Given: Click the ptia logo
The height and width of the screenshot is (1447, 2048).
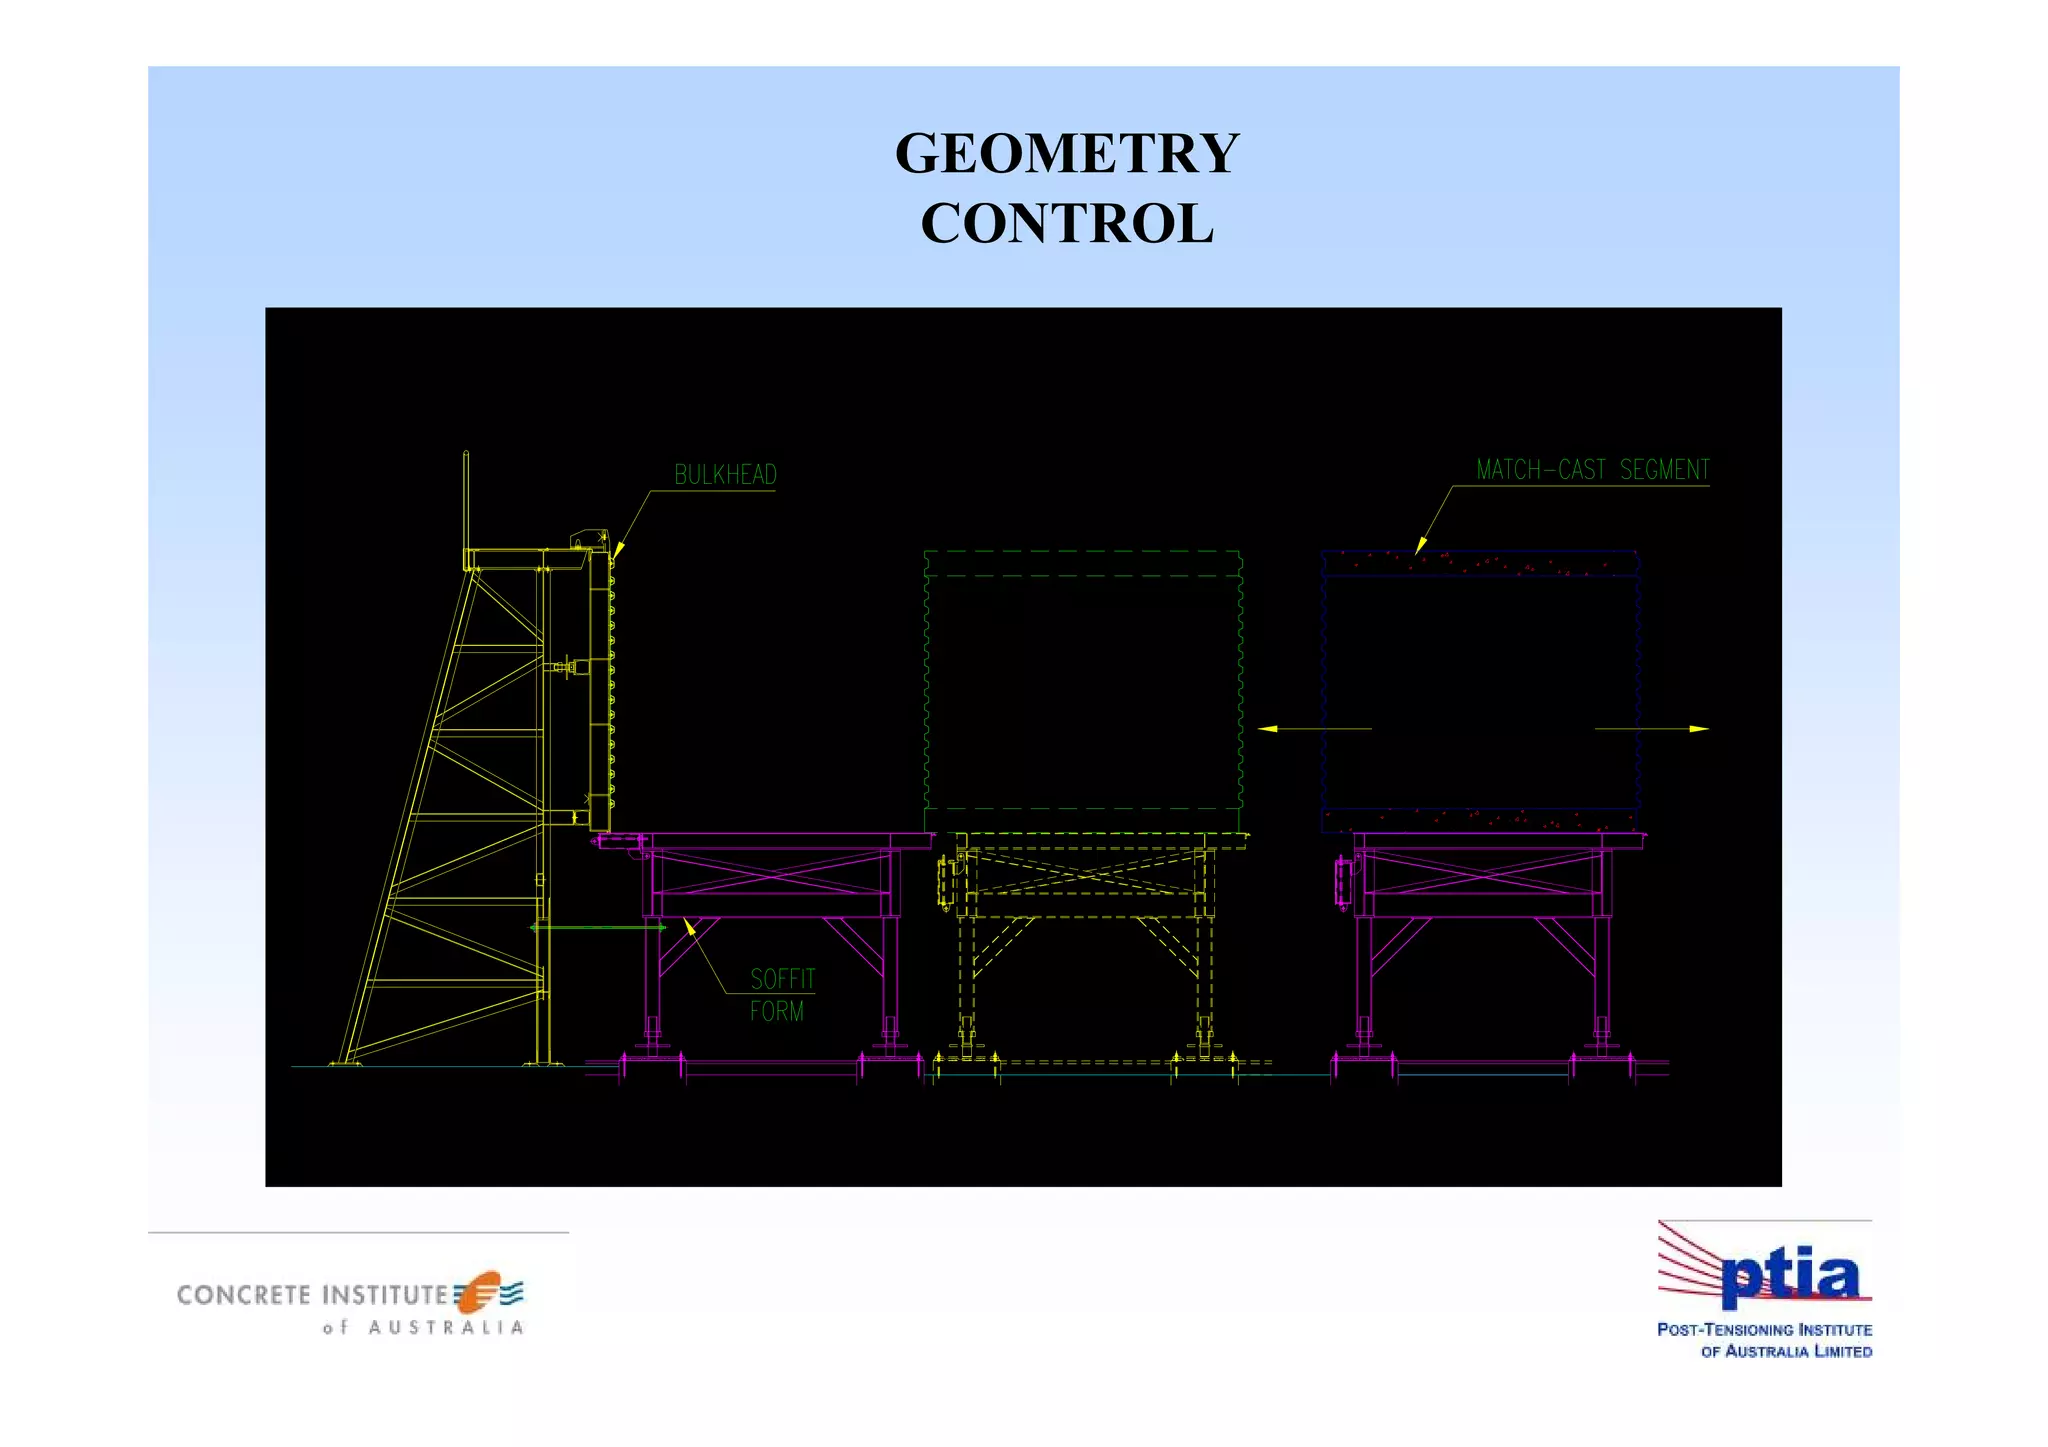Looking at the screenshot, I should tap(1764, 1265).
